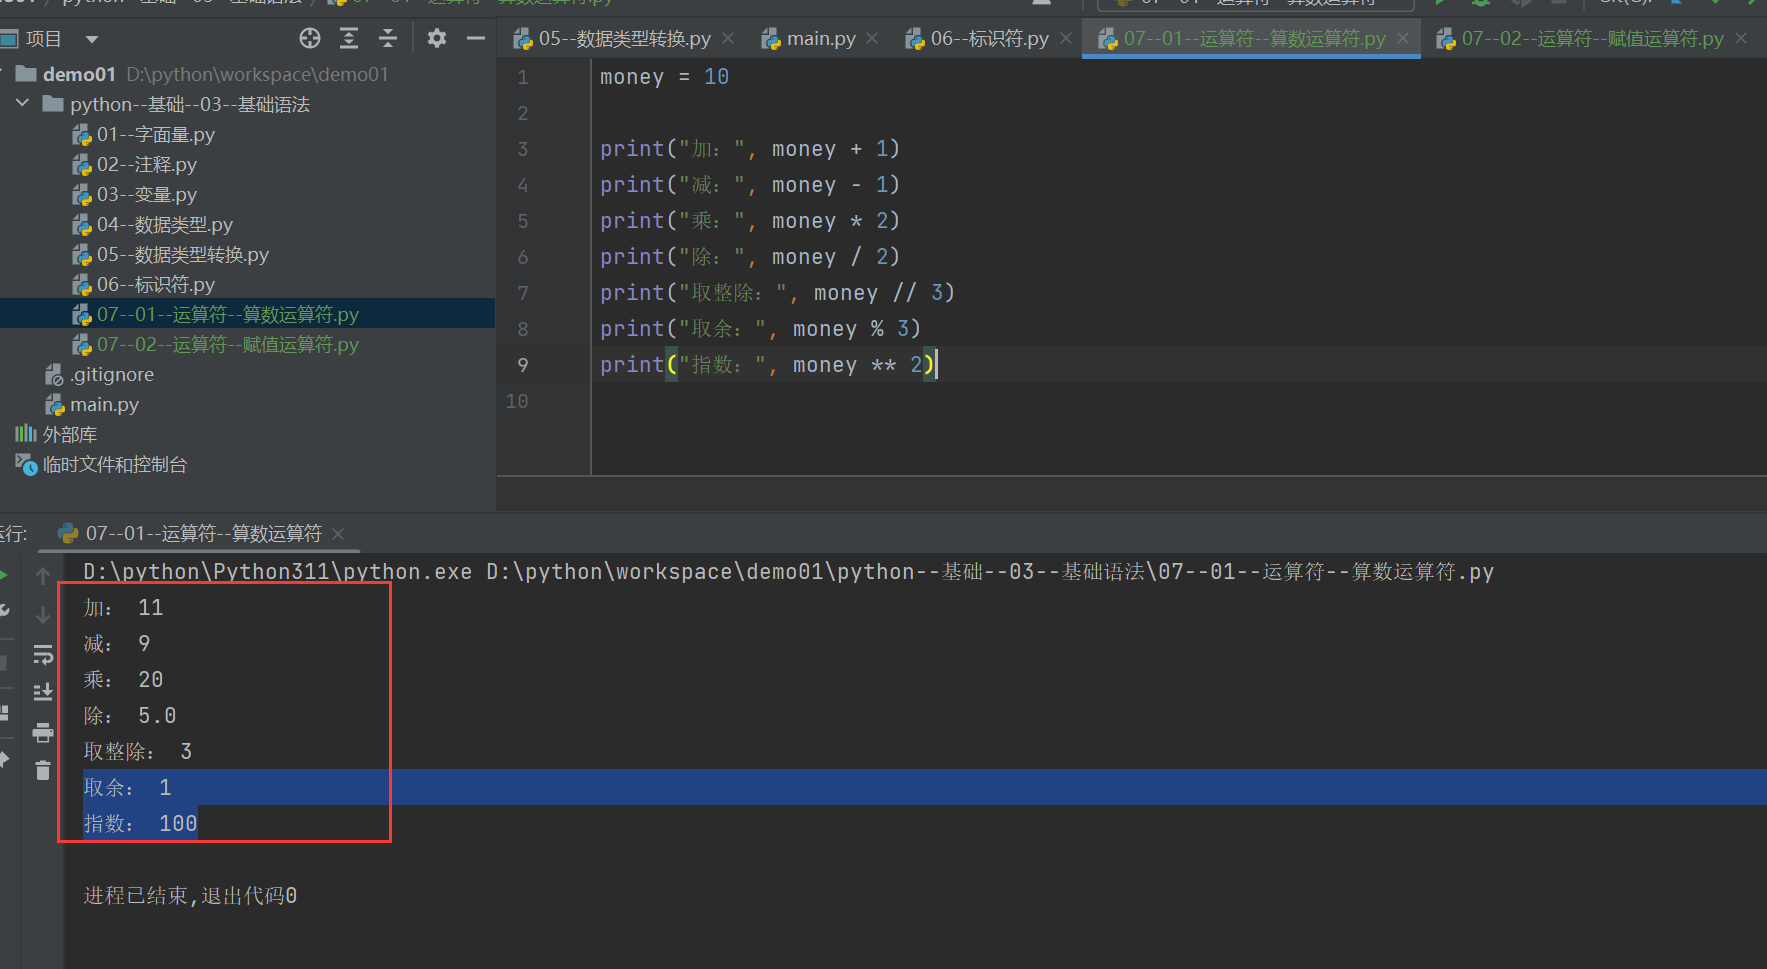Click console output 除: 5.0
The height and width of the screenshot is (969, 1767).
(x=130, y=716)
